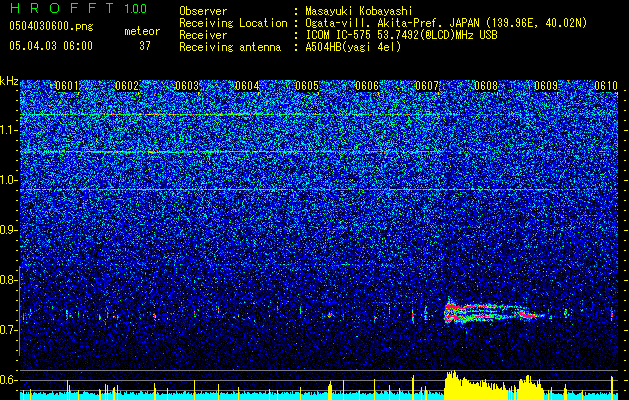Viewport: 629px width, 400px height.
Task: Select the observer name Masayuki Kobayashi
Action: 359,11
